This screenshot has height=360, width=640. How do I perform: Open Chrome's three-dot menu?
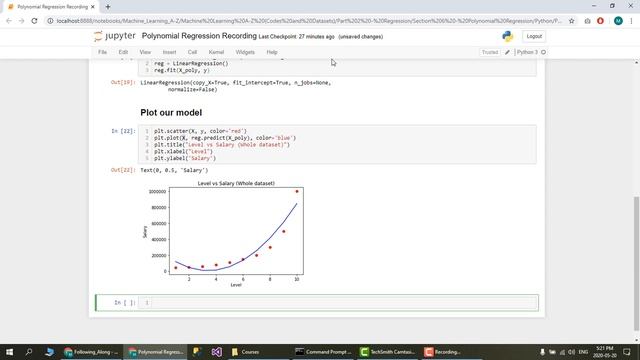(631, 21)
